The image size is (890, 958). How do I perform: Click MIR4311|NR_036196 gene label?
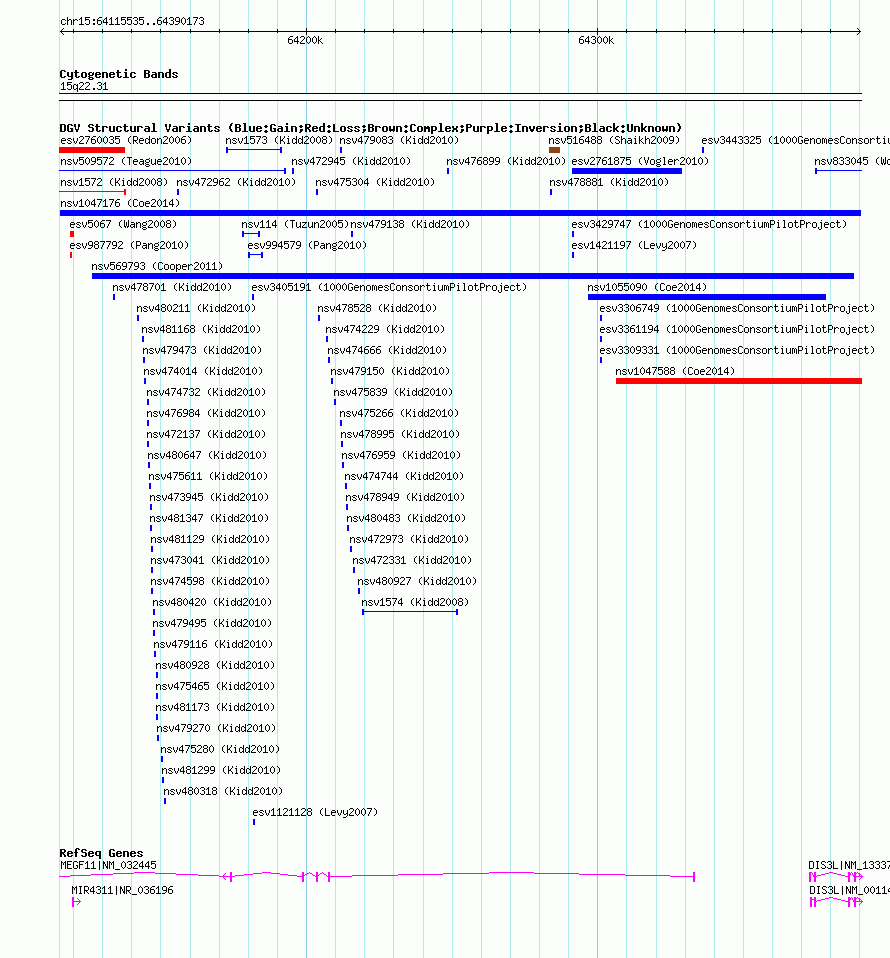[122, 890]
